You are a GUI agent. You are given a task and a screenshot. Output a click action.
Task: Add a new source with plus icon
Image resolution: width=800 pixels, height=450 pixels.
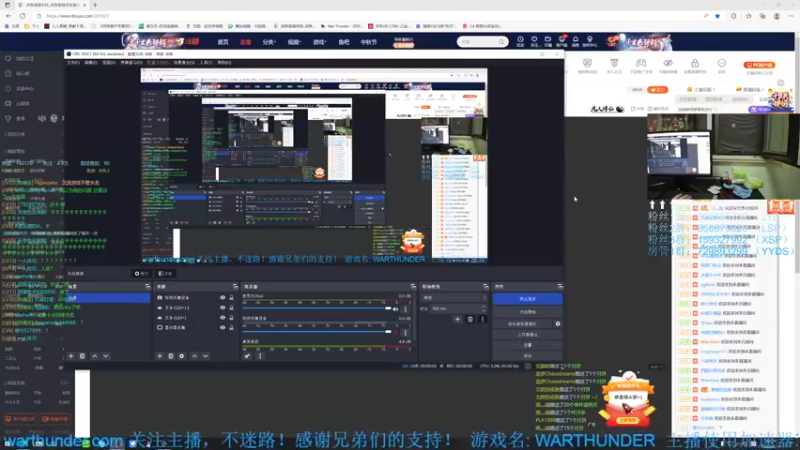coord(160,356)
